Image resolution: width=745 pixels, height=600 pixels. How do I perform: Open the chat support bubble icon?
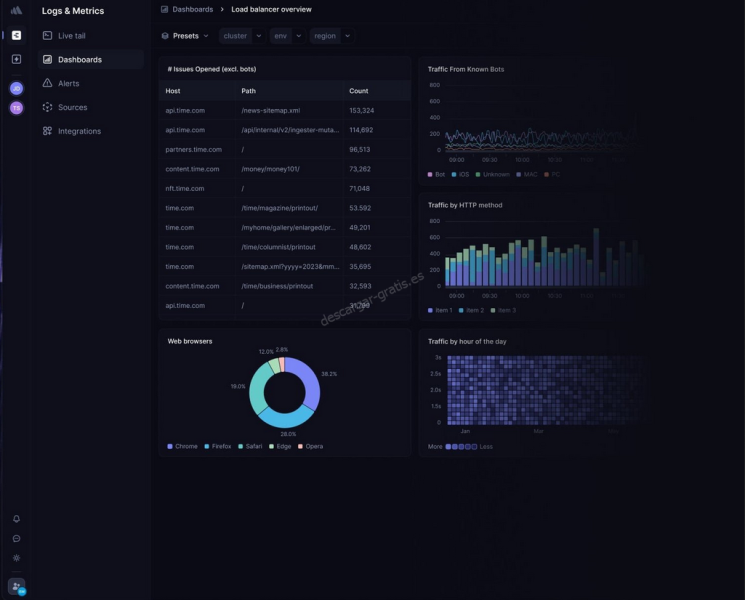click(16, 538)
